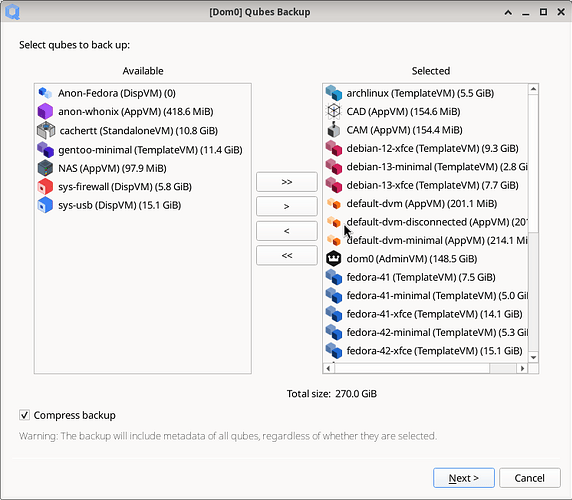Click the fedora-41-xfce template icon

tap(333, 314)
